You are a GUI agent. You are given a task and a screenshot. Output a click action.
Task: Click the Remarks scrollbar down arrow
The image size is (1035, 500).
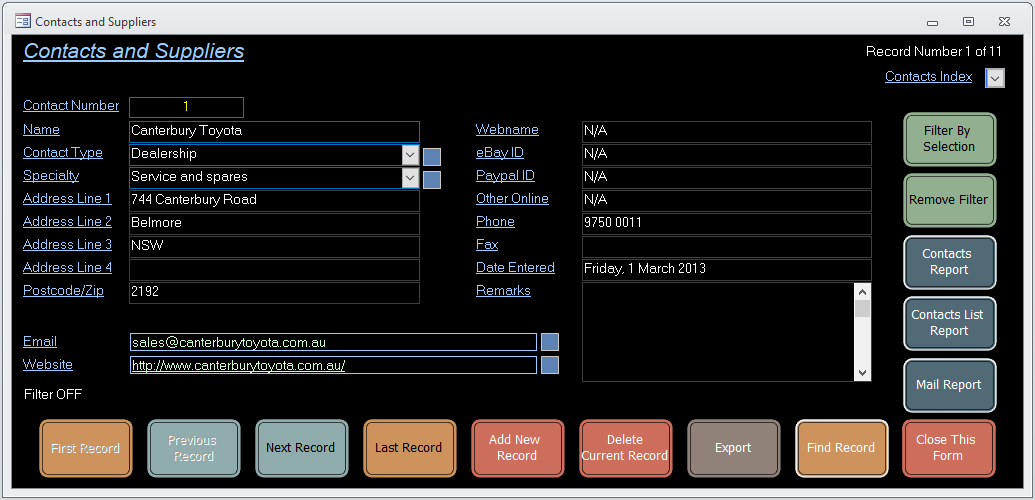point(863,373)
